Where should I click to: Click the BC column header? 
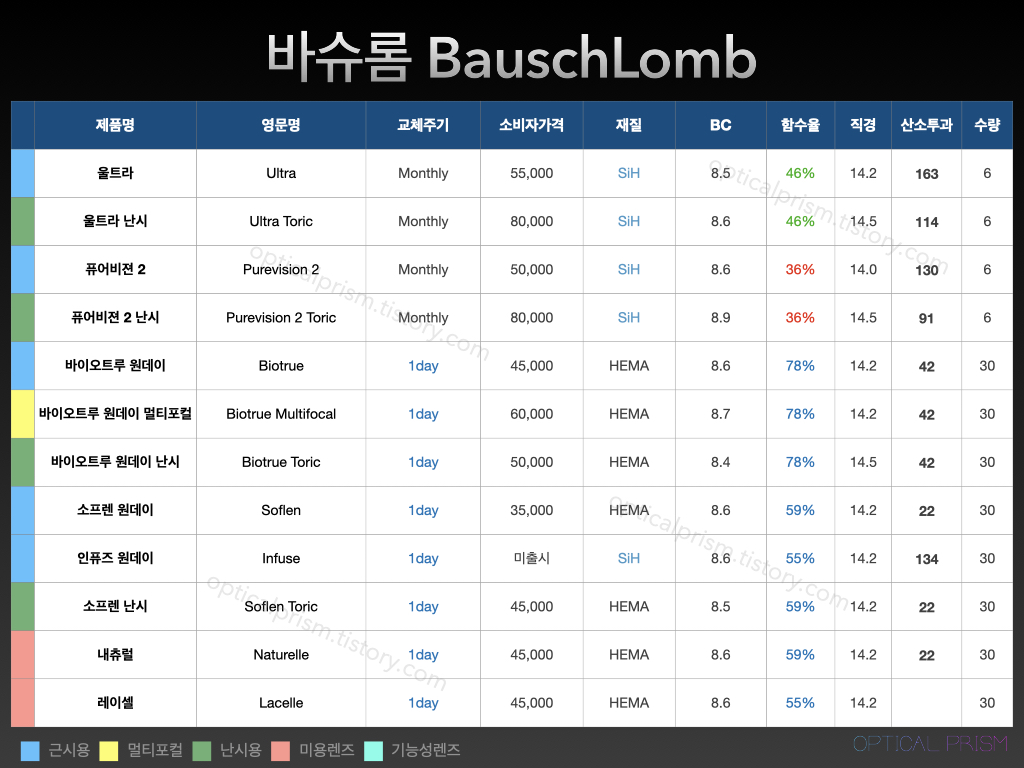tap(721, 125)
